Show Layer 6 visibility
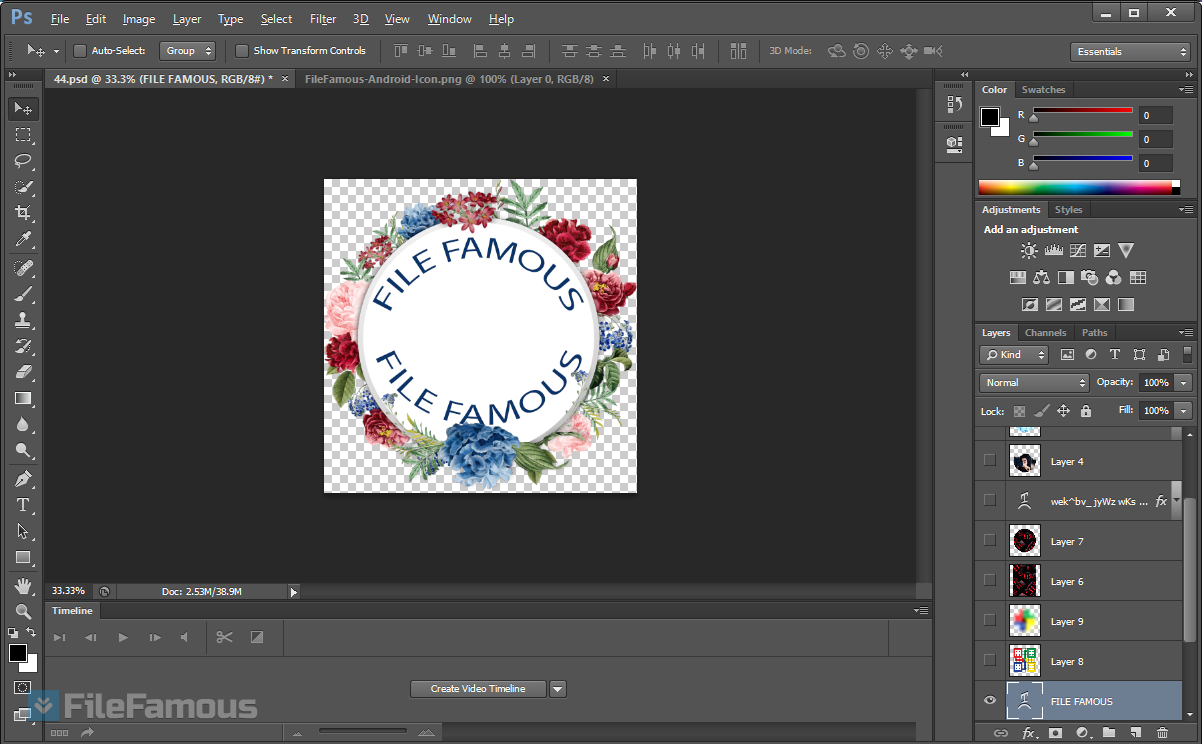 (990, 581)
